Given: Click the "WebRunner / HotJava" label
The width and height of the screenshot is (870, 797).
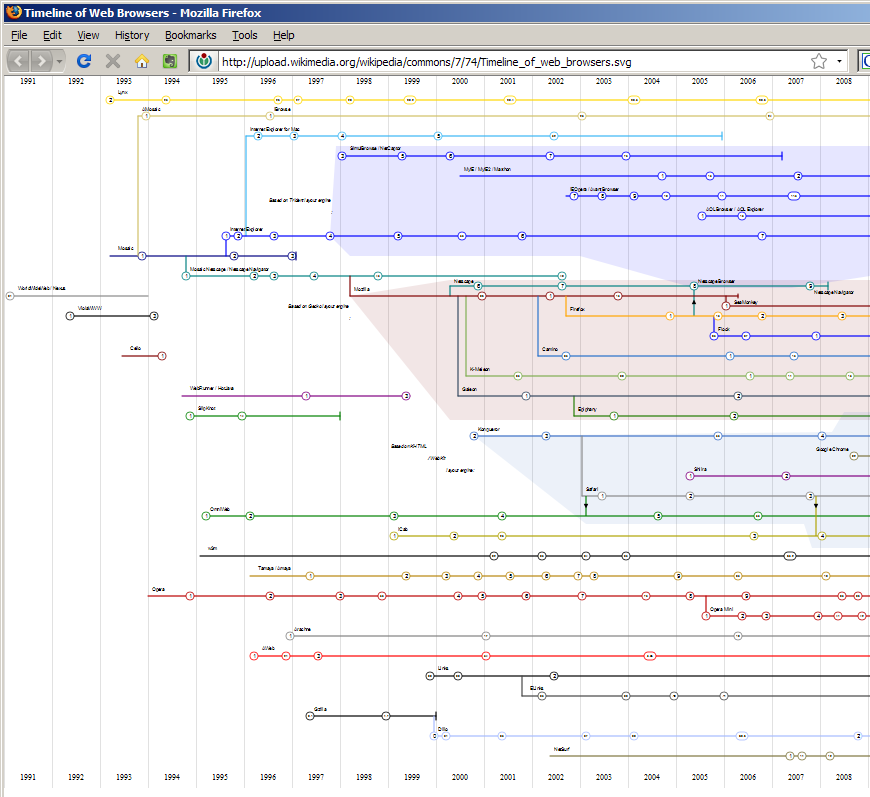Looking at the screenshot, I should pos(211,388).
